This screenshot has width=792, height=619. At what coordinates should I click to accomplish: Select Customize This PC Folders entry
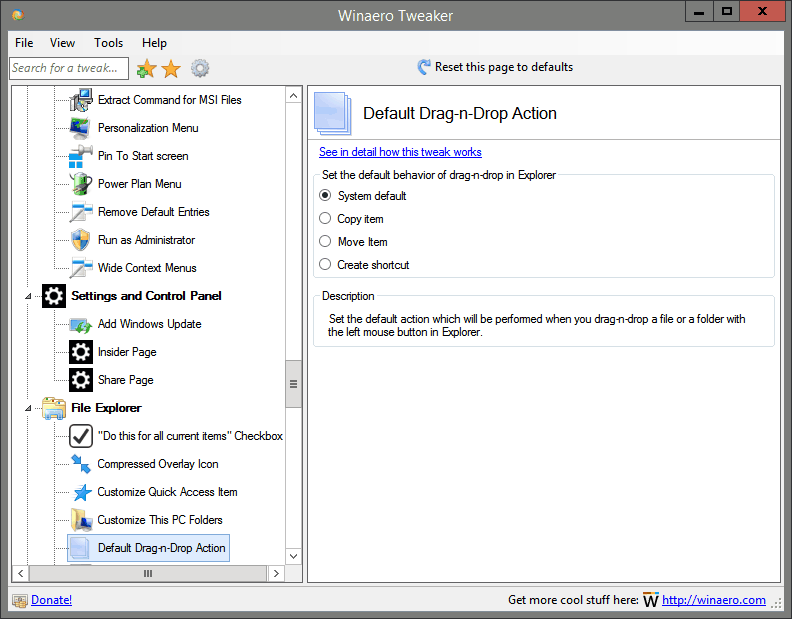coord(160,520)
